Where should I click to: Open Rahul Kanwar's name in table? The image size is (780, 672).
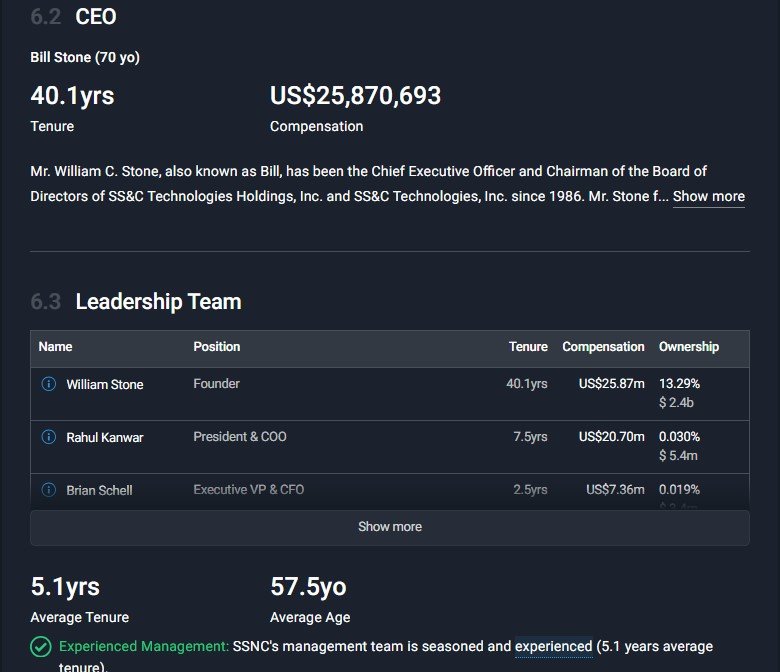click(105, 437)
